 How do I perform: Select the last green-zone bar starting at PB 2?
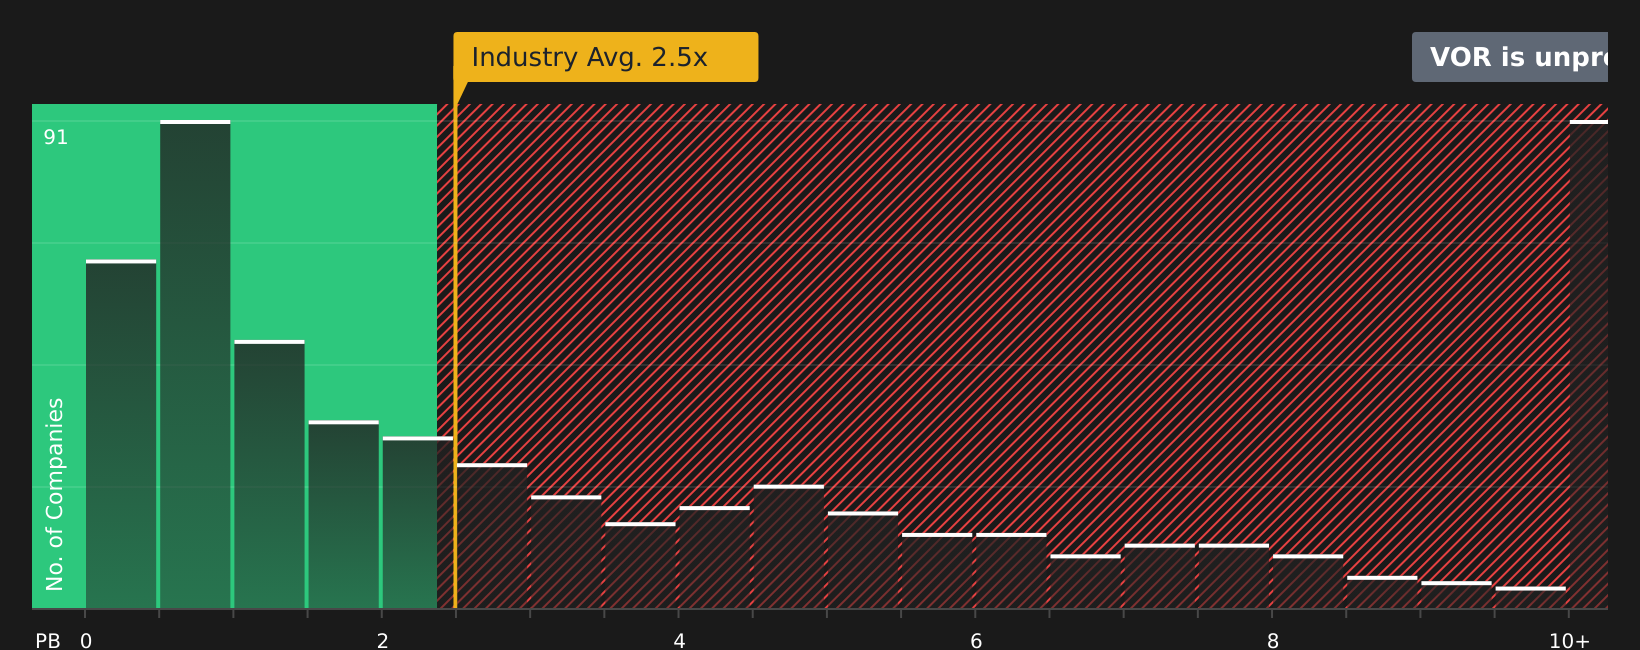tap(417, 522)
